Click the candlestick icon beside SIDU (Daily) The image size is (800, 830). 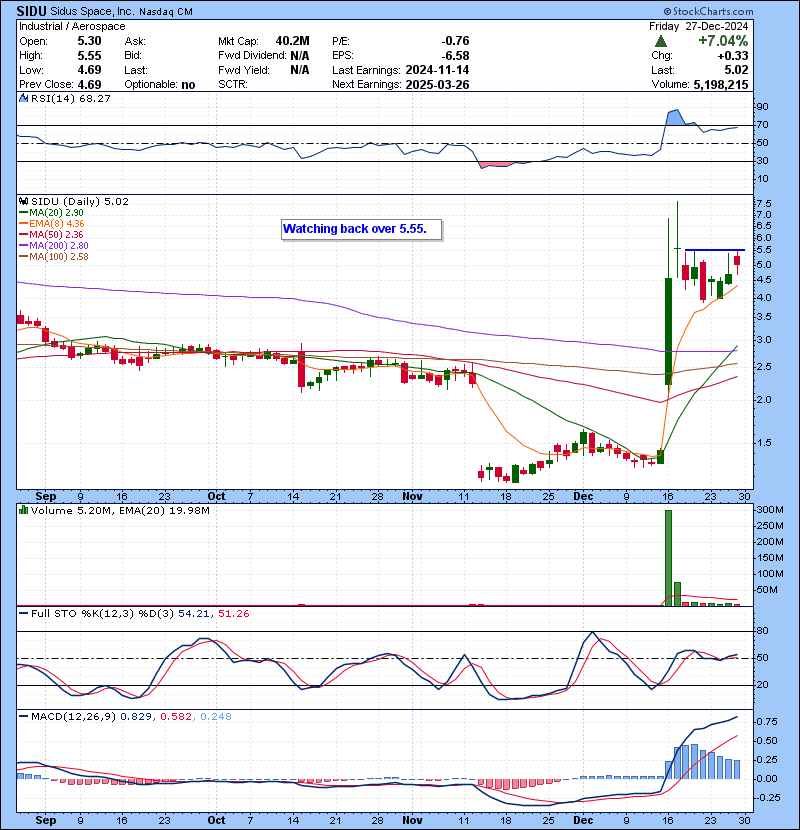point(23,201)
